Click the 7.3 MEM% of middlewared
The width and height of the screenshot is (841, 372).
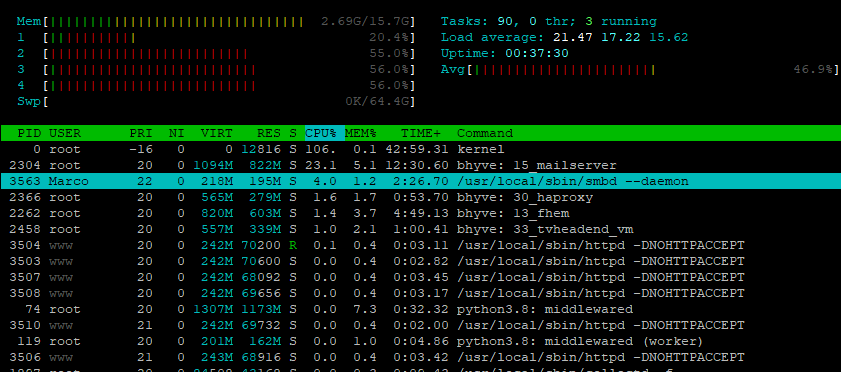[365, 309]
